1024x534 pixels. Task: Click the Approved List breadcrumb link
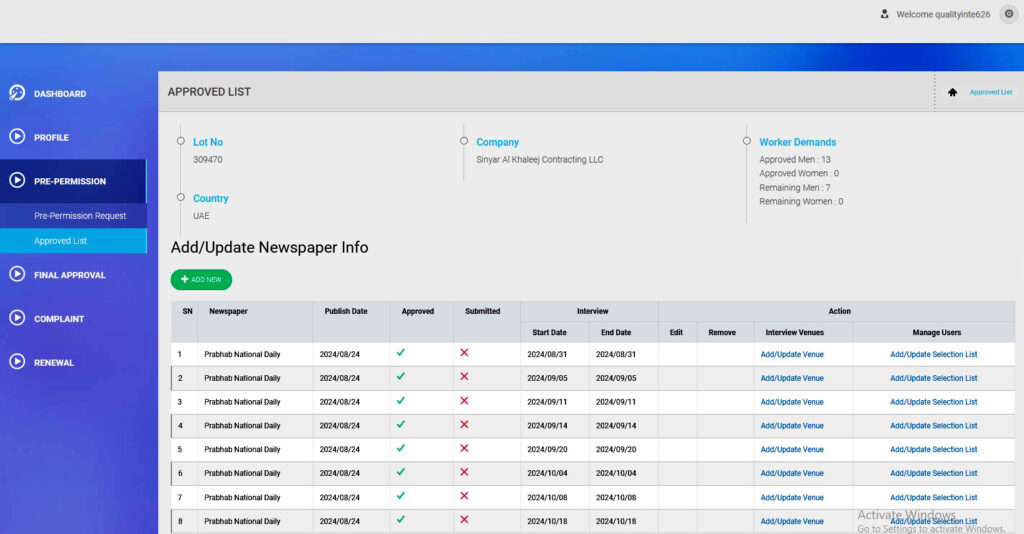coord(990,92)
